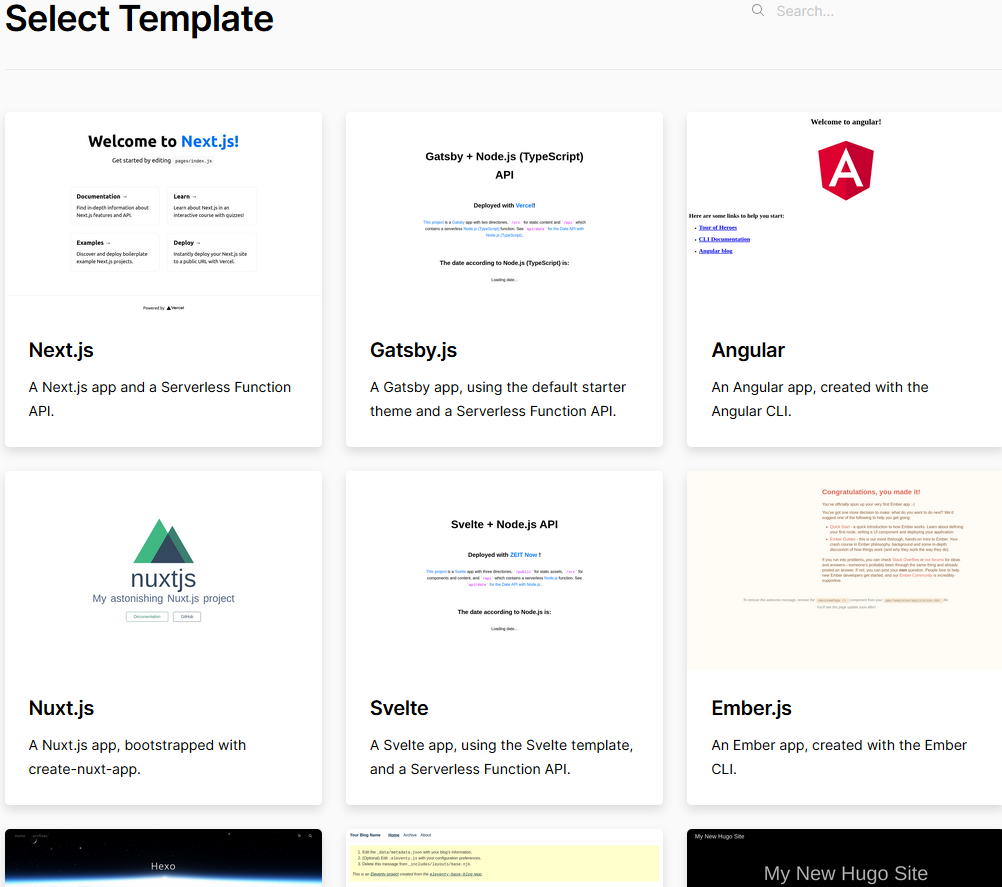Select the yellow Eleventy blog preview thumbnail
Viewport: 1002px width, 887px height.
504,858
